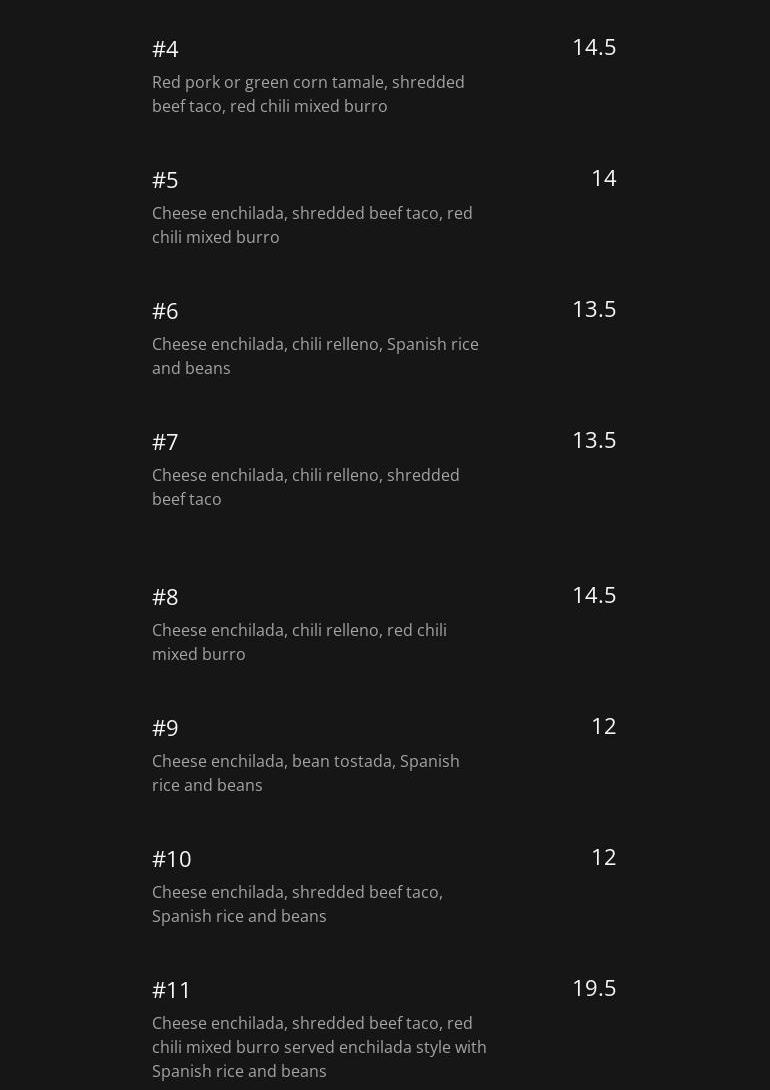Click the #8 combo title

pos(165,597)
